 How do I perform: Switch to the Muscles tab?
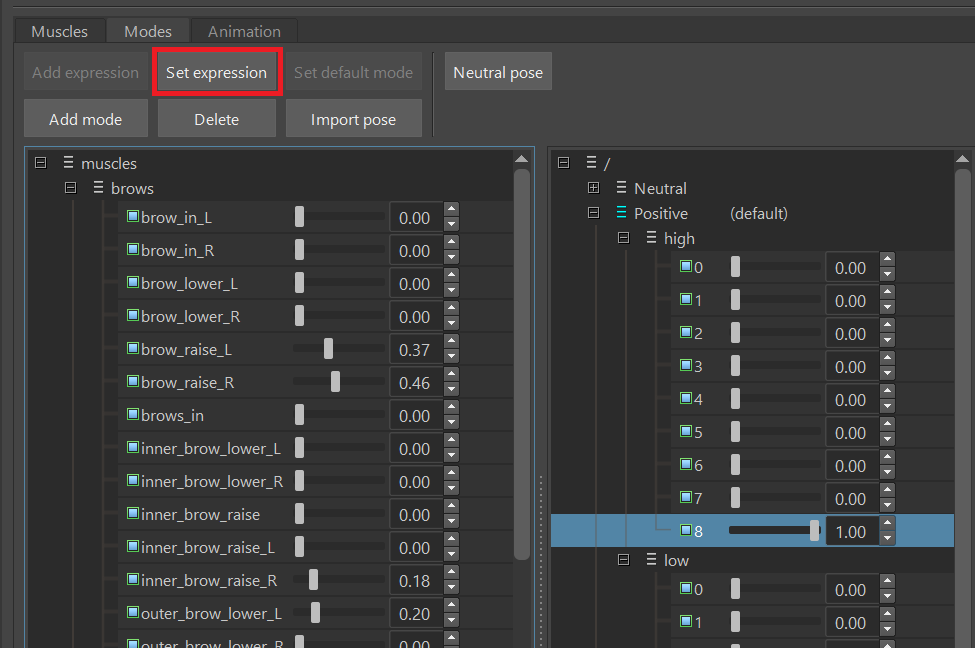click(59, 31)
